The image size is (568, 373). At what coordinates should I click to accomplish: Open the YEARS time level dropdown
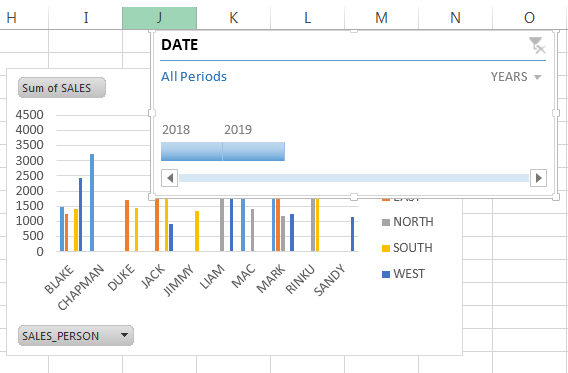(516, 77)
